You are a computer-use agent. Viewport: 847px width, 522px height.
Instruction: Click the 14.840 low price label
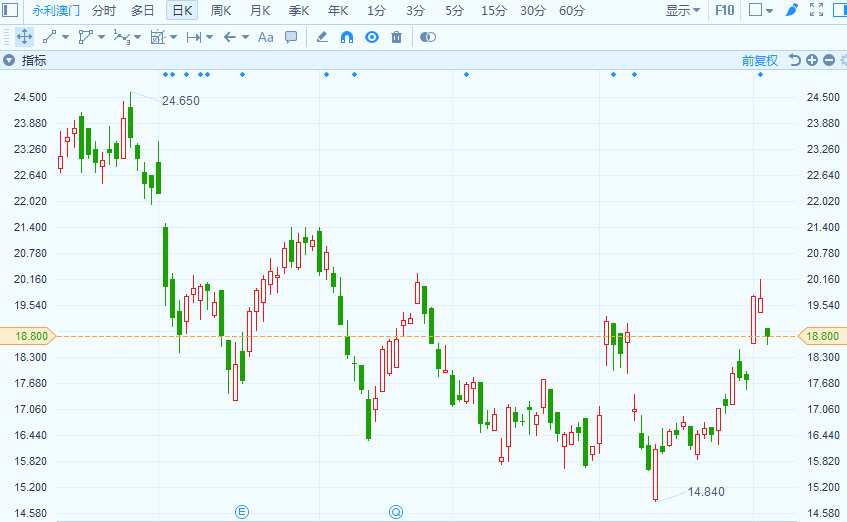coord(705,492)
